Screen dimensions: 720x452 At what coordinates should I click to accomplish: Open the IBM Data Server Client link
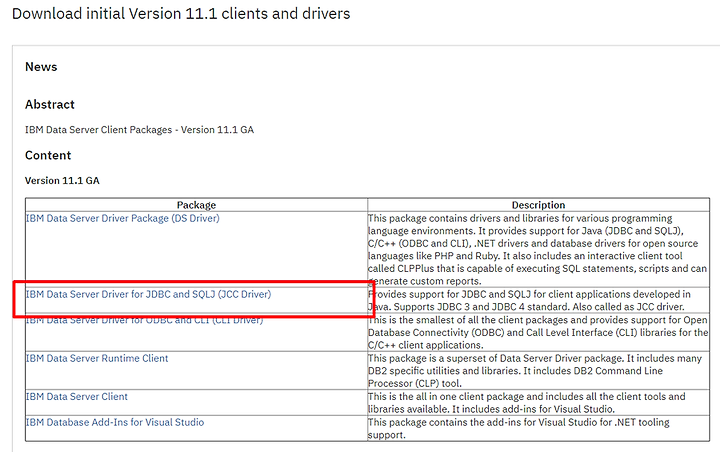coord(77,396)
